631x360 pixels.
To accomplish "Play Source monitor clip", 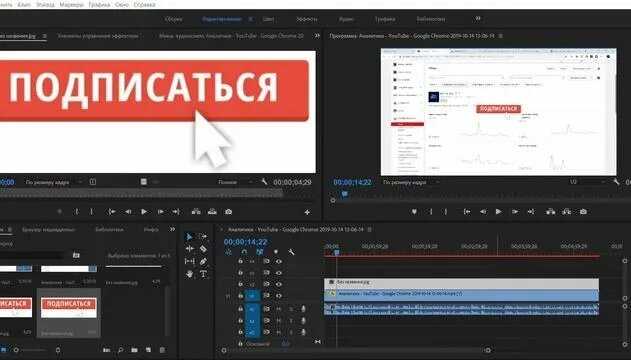I will (x=144, y=212).
